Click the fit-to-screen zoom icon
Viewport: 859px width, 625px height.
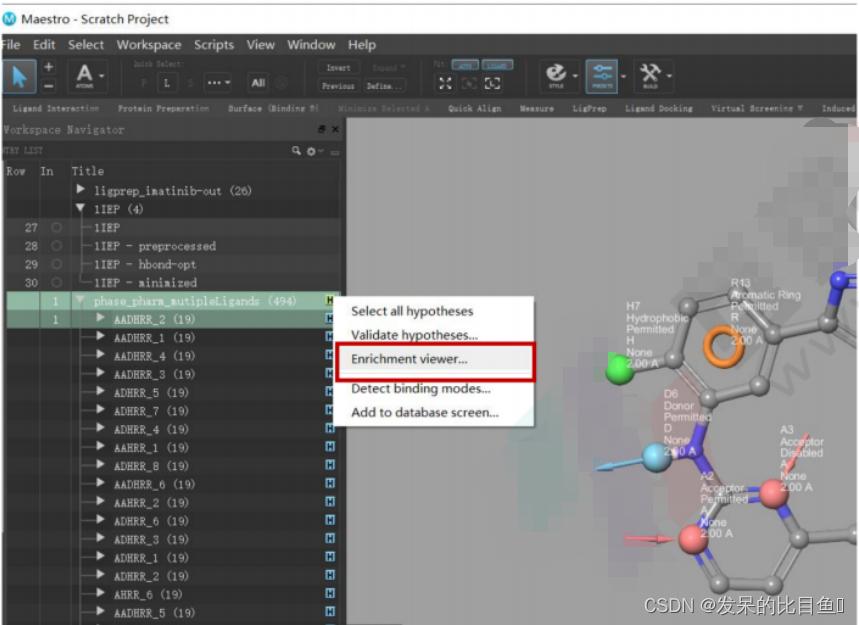445,83
